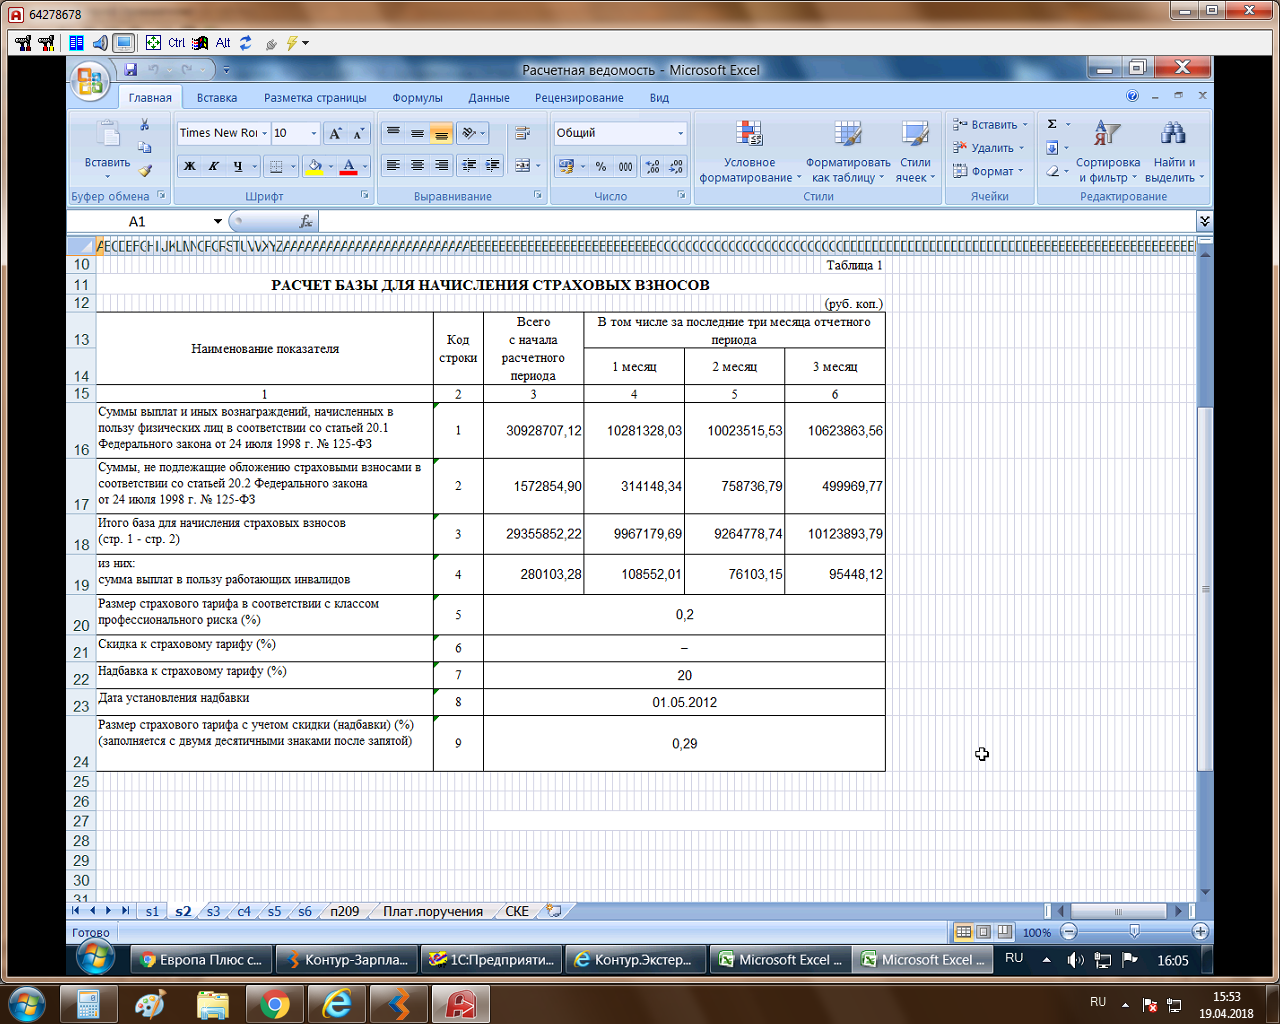Decrease decimal places
1284x1024 pixels.
coord(677,166)
